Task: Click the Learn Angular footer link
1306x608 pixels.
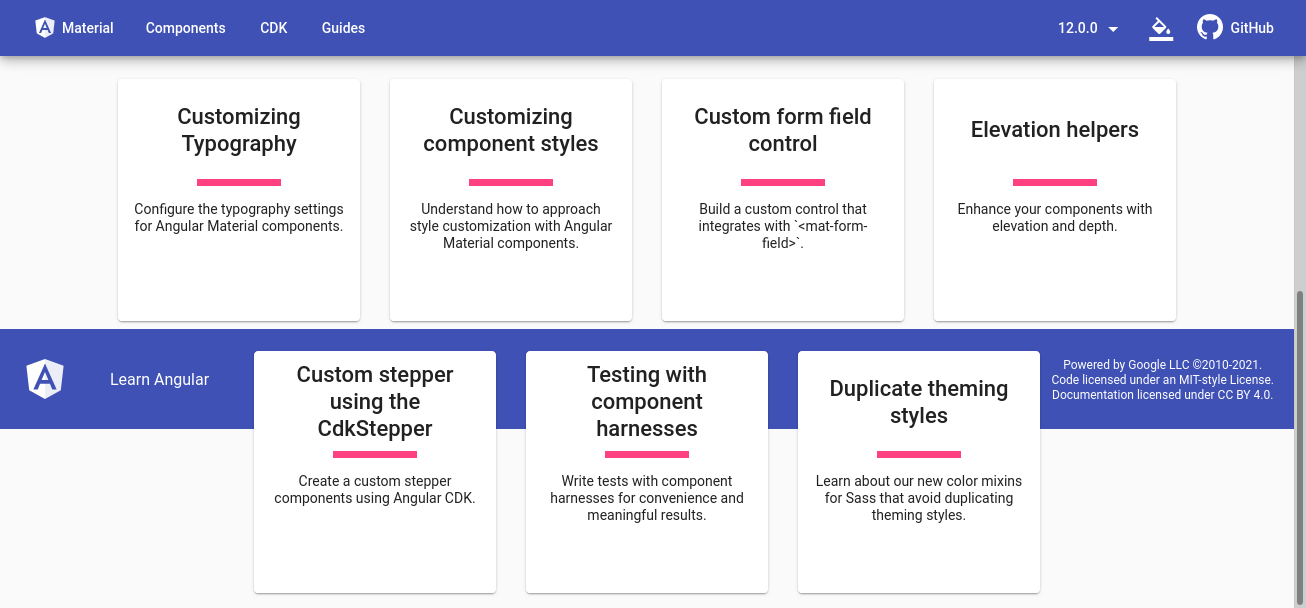Action: (159, 379)
